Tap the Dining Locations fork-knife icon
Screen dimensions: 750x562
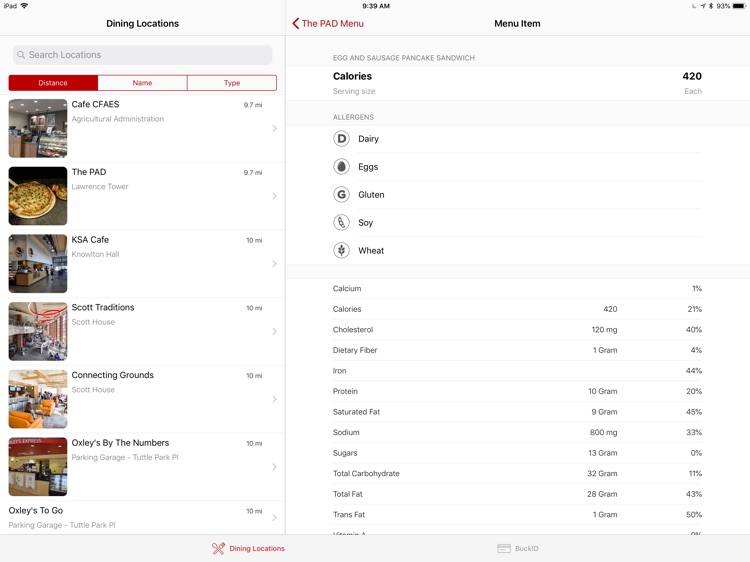tap(218, 548)
